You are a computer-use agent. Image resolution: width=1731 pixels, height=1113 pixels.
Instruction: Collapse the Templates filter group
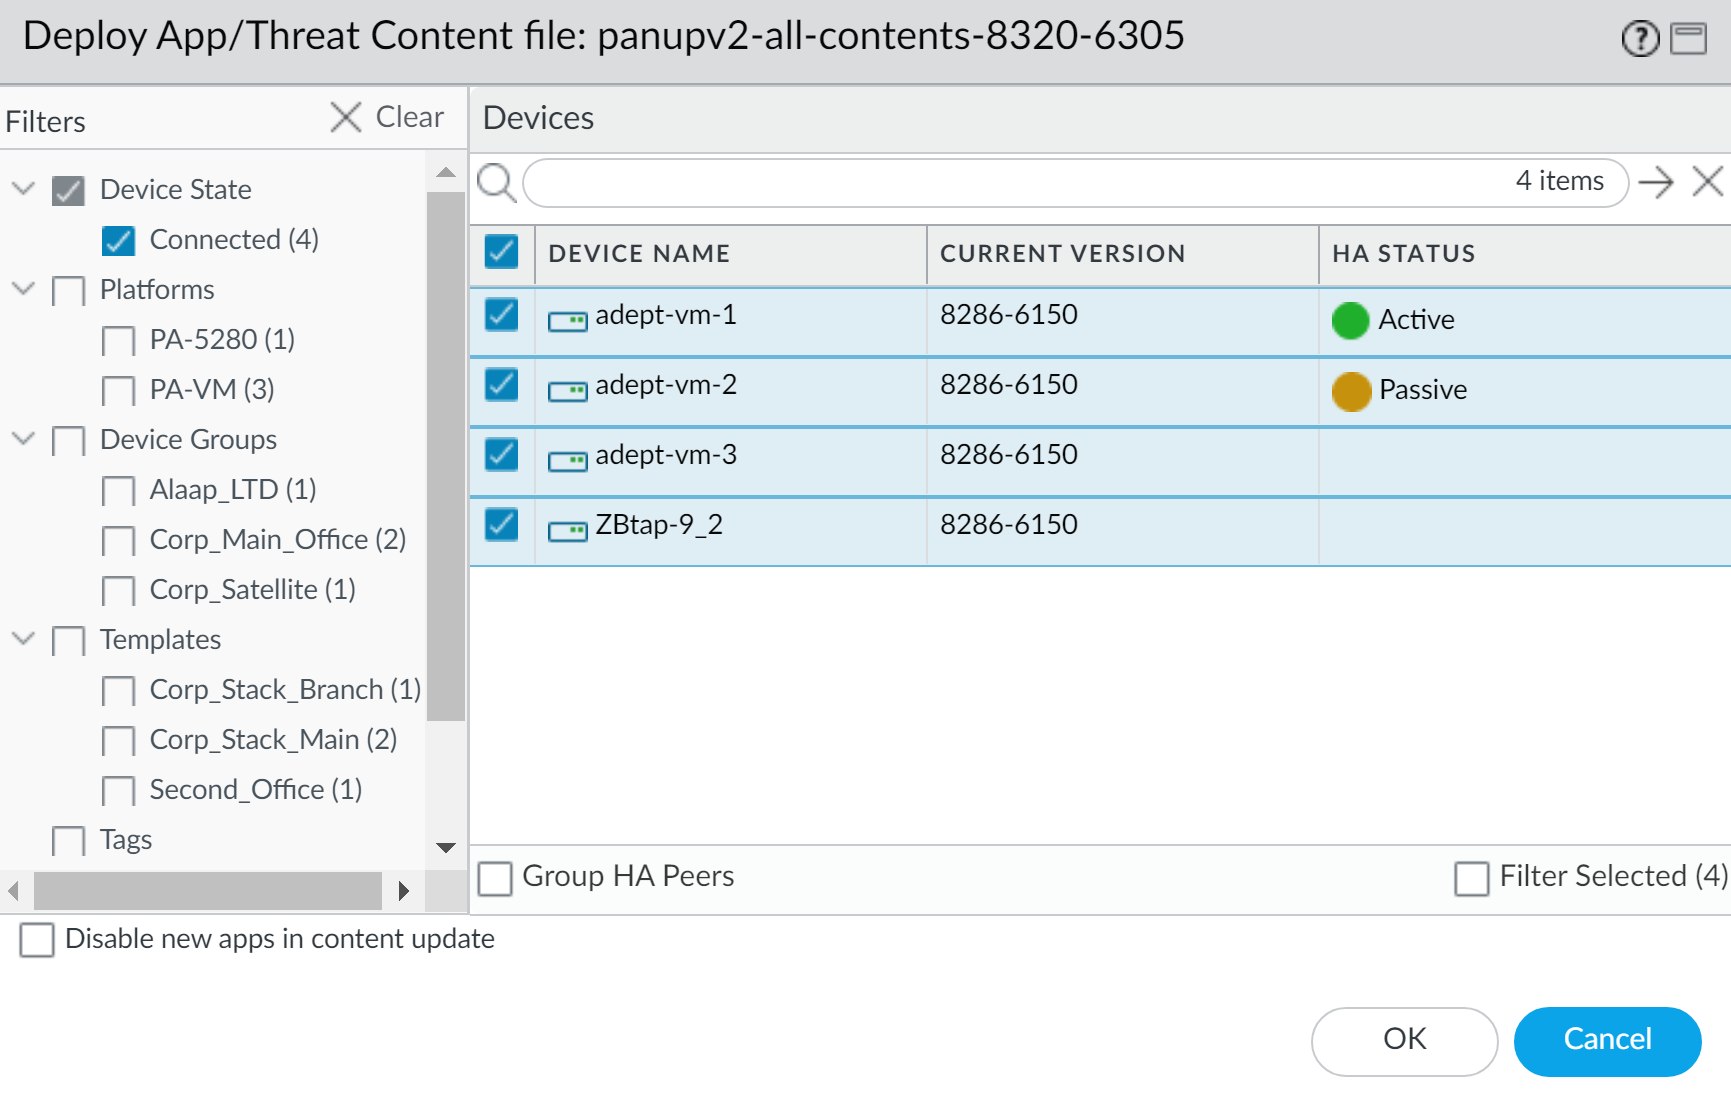click(24, 639)
